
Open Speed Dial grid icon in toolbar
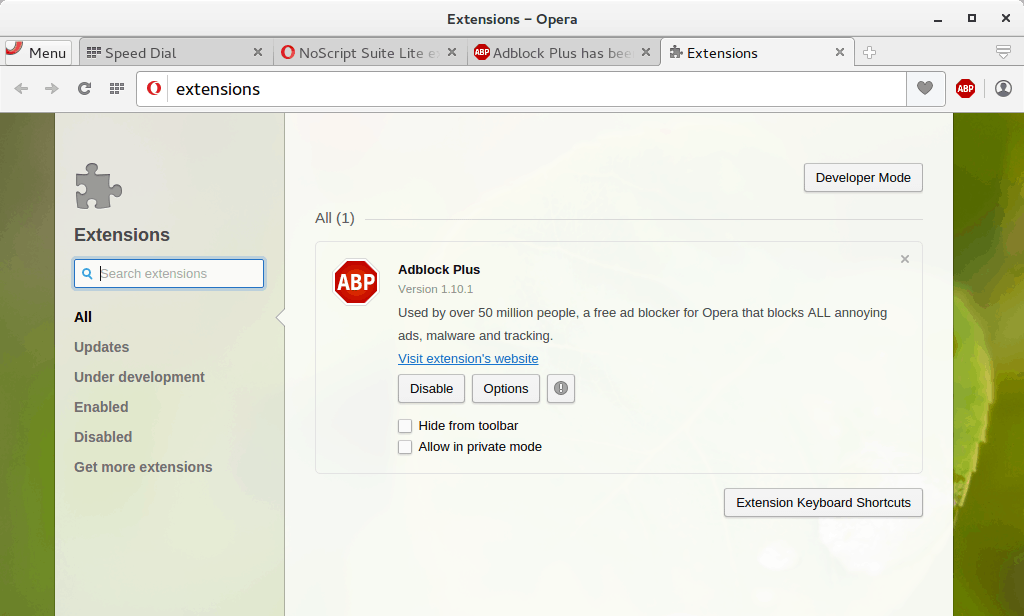tap(117, 88)
